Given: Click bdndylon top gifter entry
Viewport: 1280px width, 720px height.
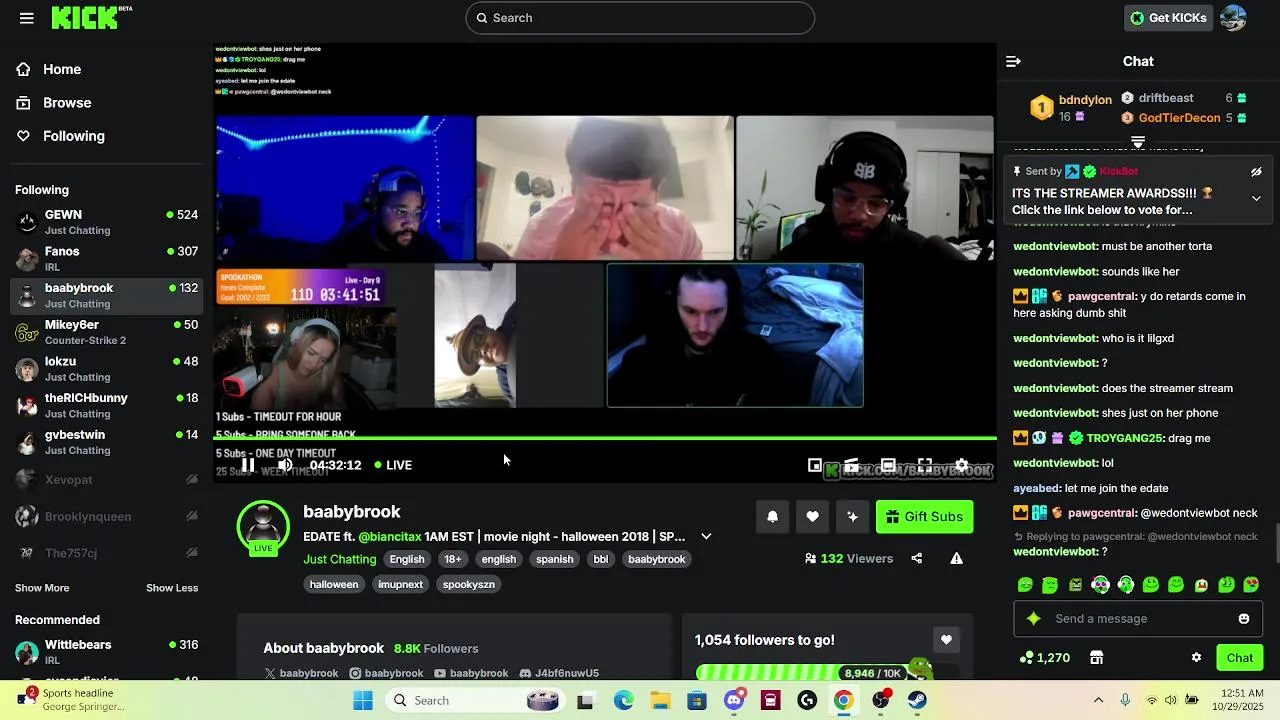Looking at the screenshot, I should coord(1072,107).
